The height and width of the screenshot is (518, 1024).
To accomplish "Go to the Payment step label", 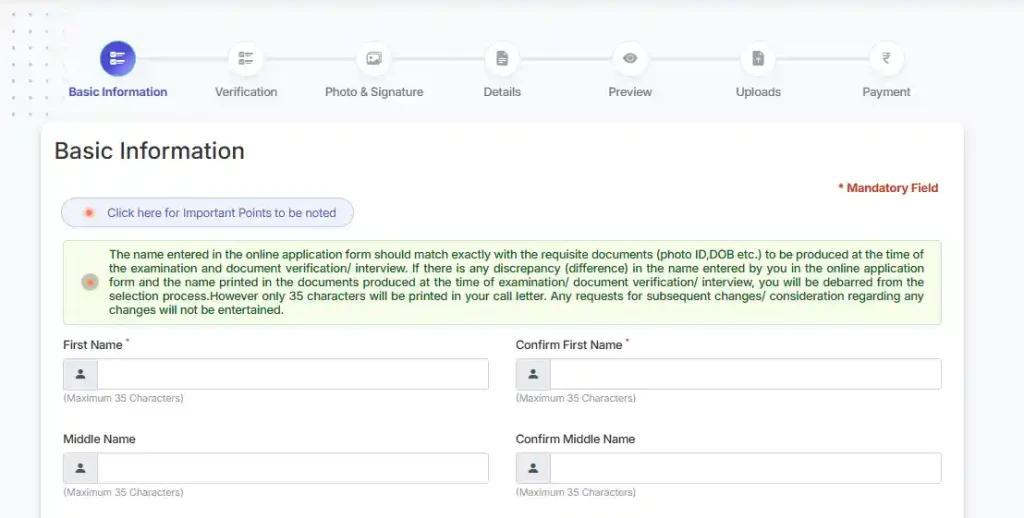I will click(x=886, y=92).
